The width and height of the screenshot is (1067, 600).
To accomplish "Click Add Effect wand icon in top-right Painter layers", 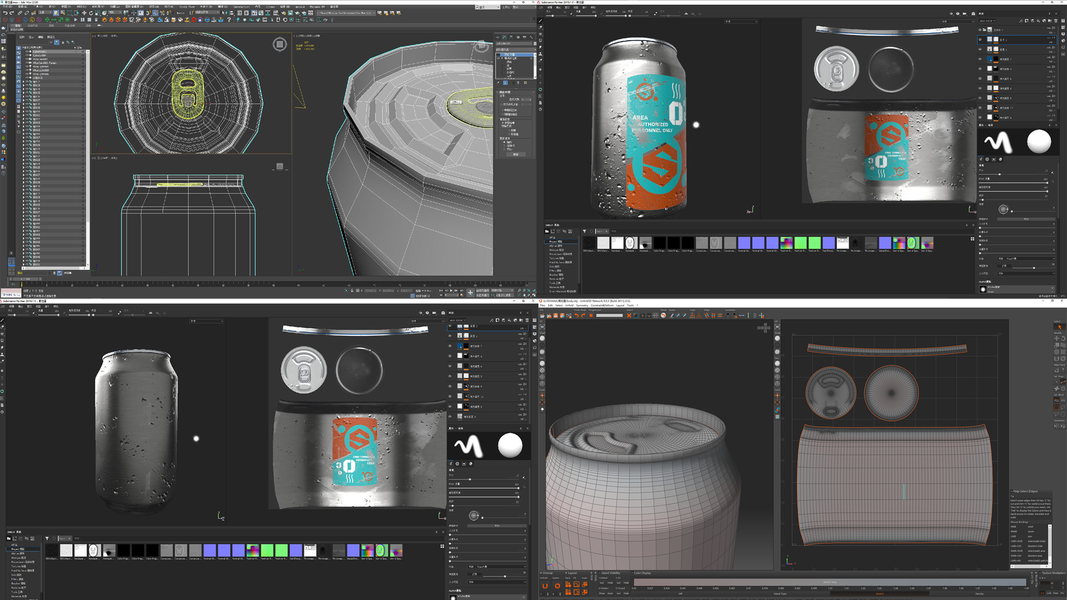I will tap(1021, 20).
